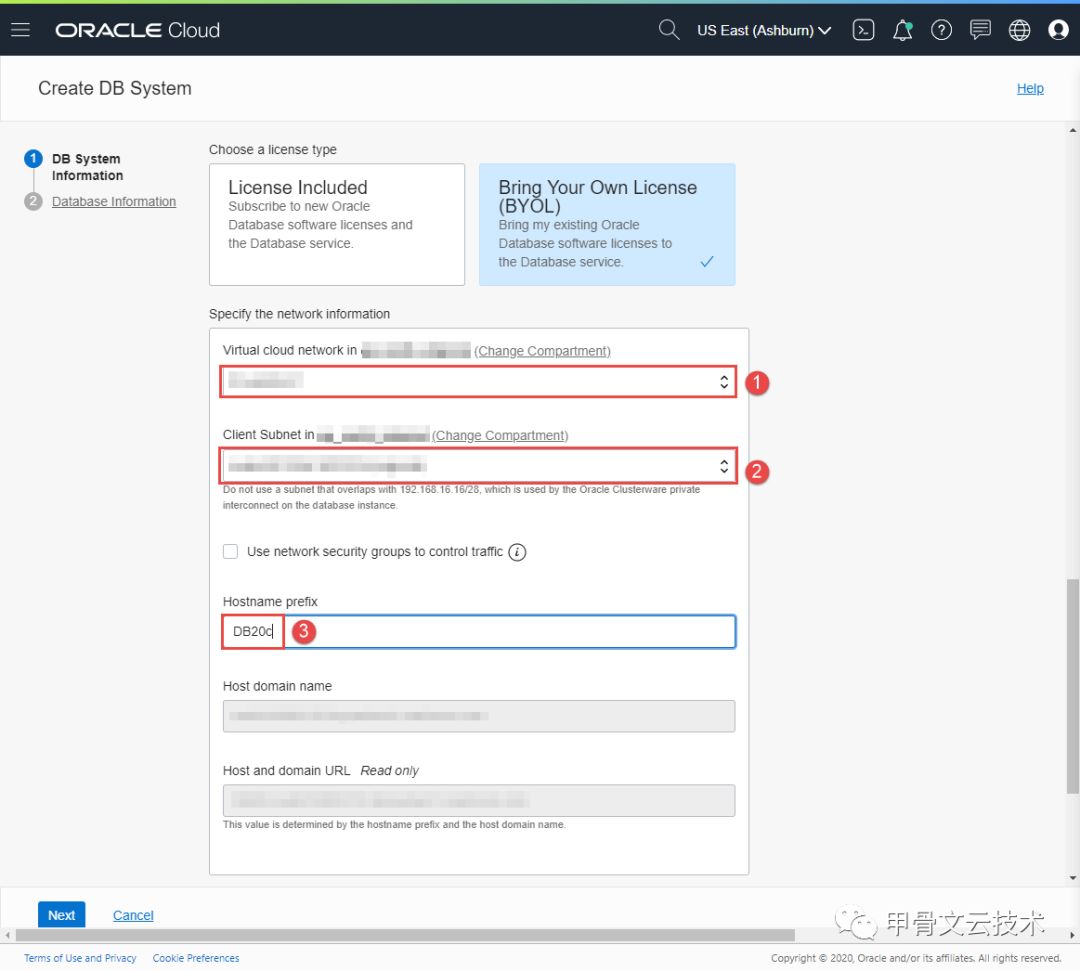
Task: Enable network security groups checkbox
Action: [231, 552]
